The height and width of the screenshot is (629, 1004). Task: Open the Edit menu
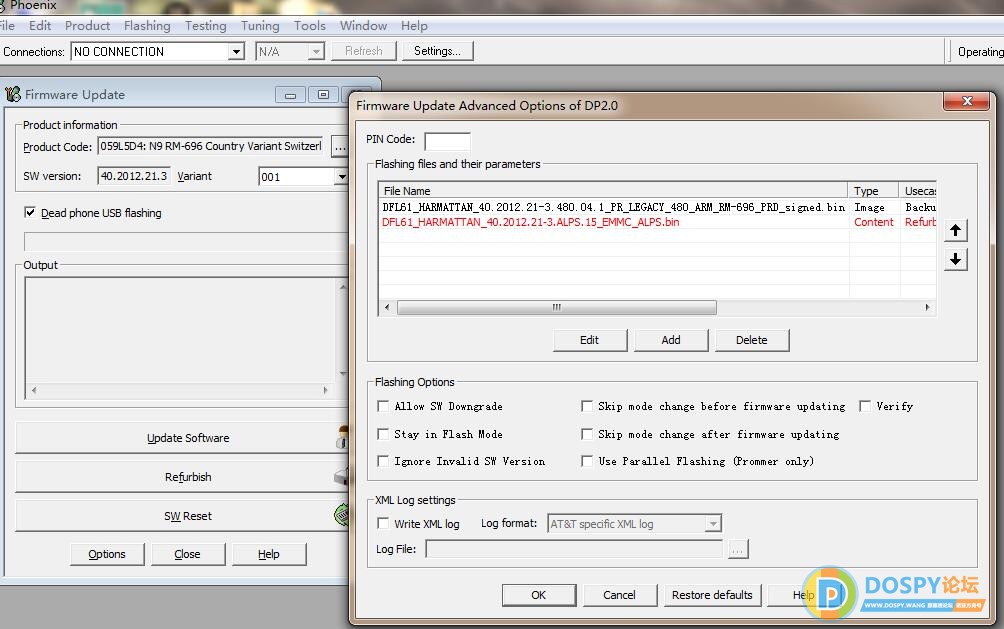tap(40, 26)
